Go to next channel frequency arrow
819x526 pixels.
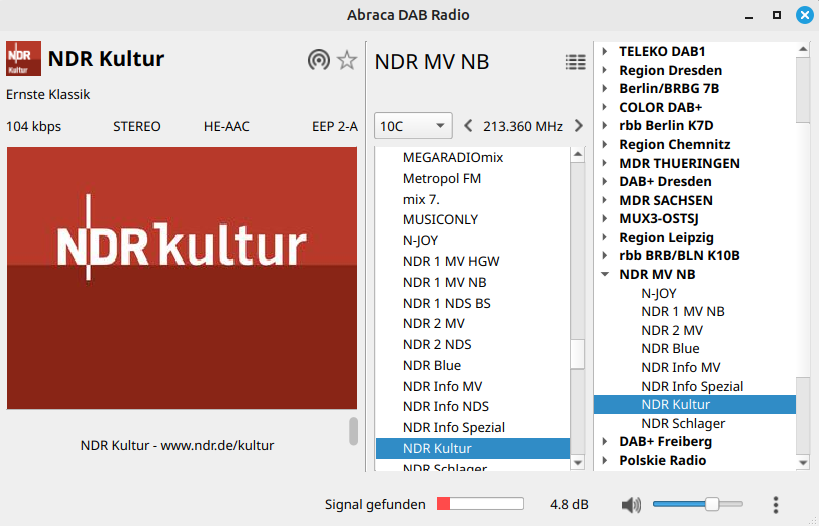(x=578, y=126)
